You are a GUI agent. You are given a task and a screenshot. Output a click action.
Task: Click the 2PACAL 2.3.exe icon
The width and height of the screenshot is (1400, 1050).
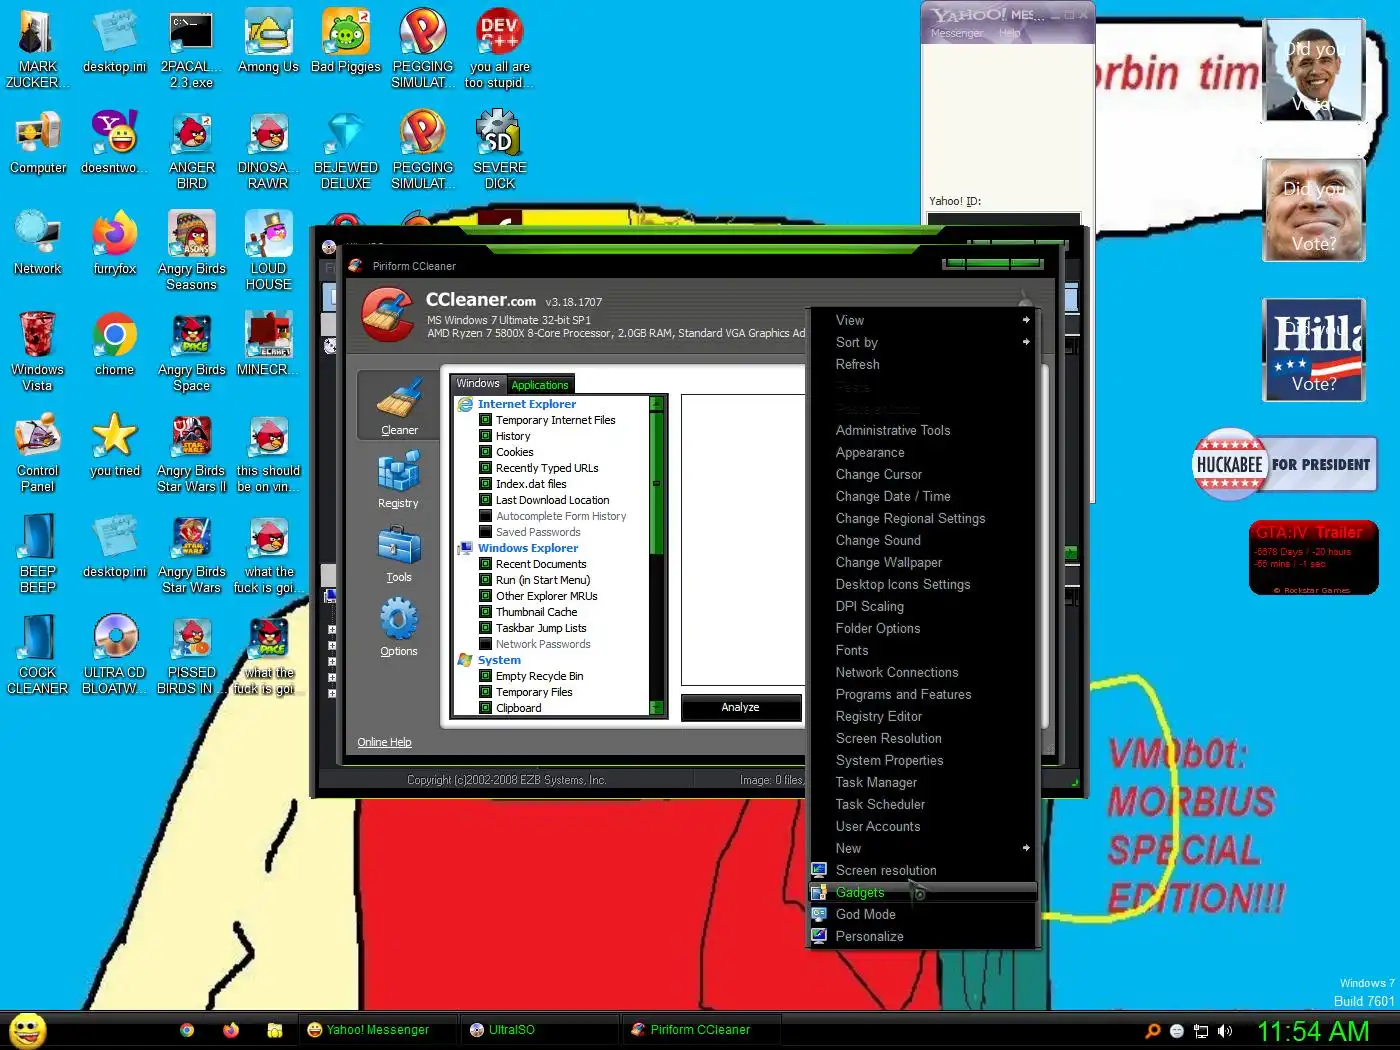click(x=191, y=48)
